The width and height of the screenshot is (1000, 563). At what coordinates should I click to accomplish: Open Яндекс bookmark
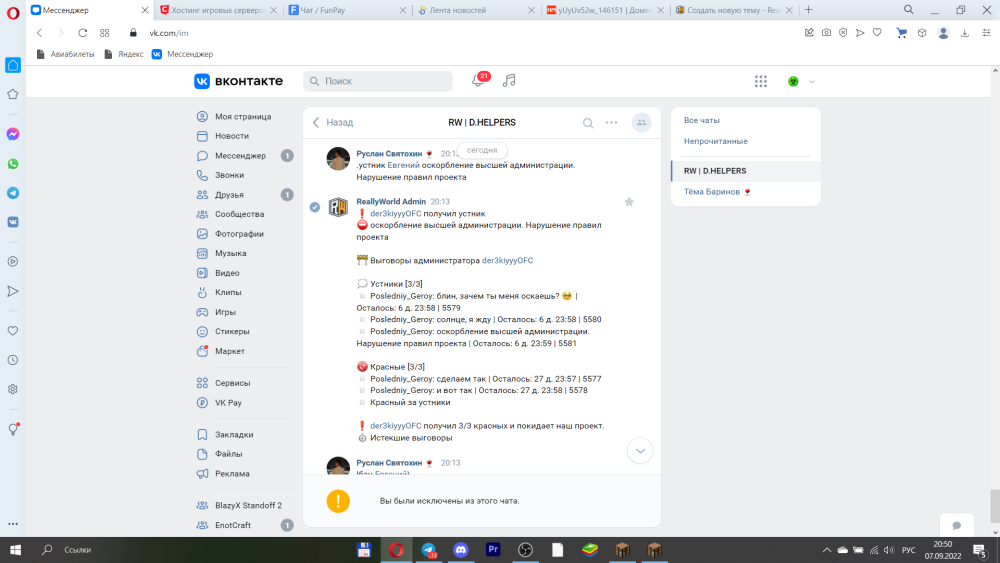tap(124, 54)
